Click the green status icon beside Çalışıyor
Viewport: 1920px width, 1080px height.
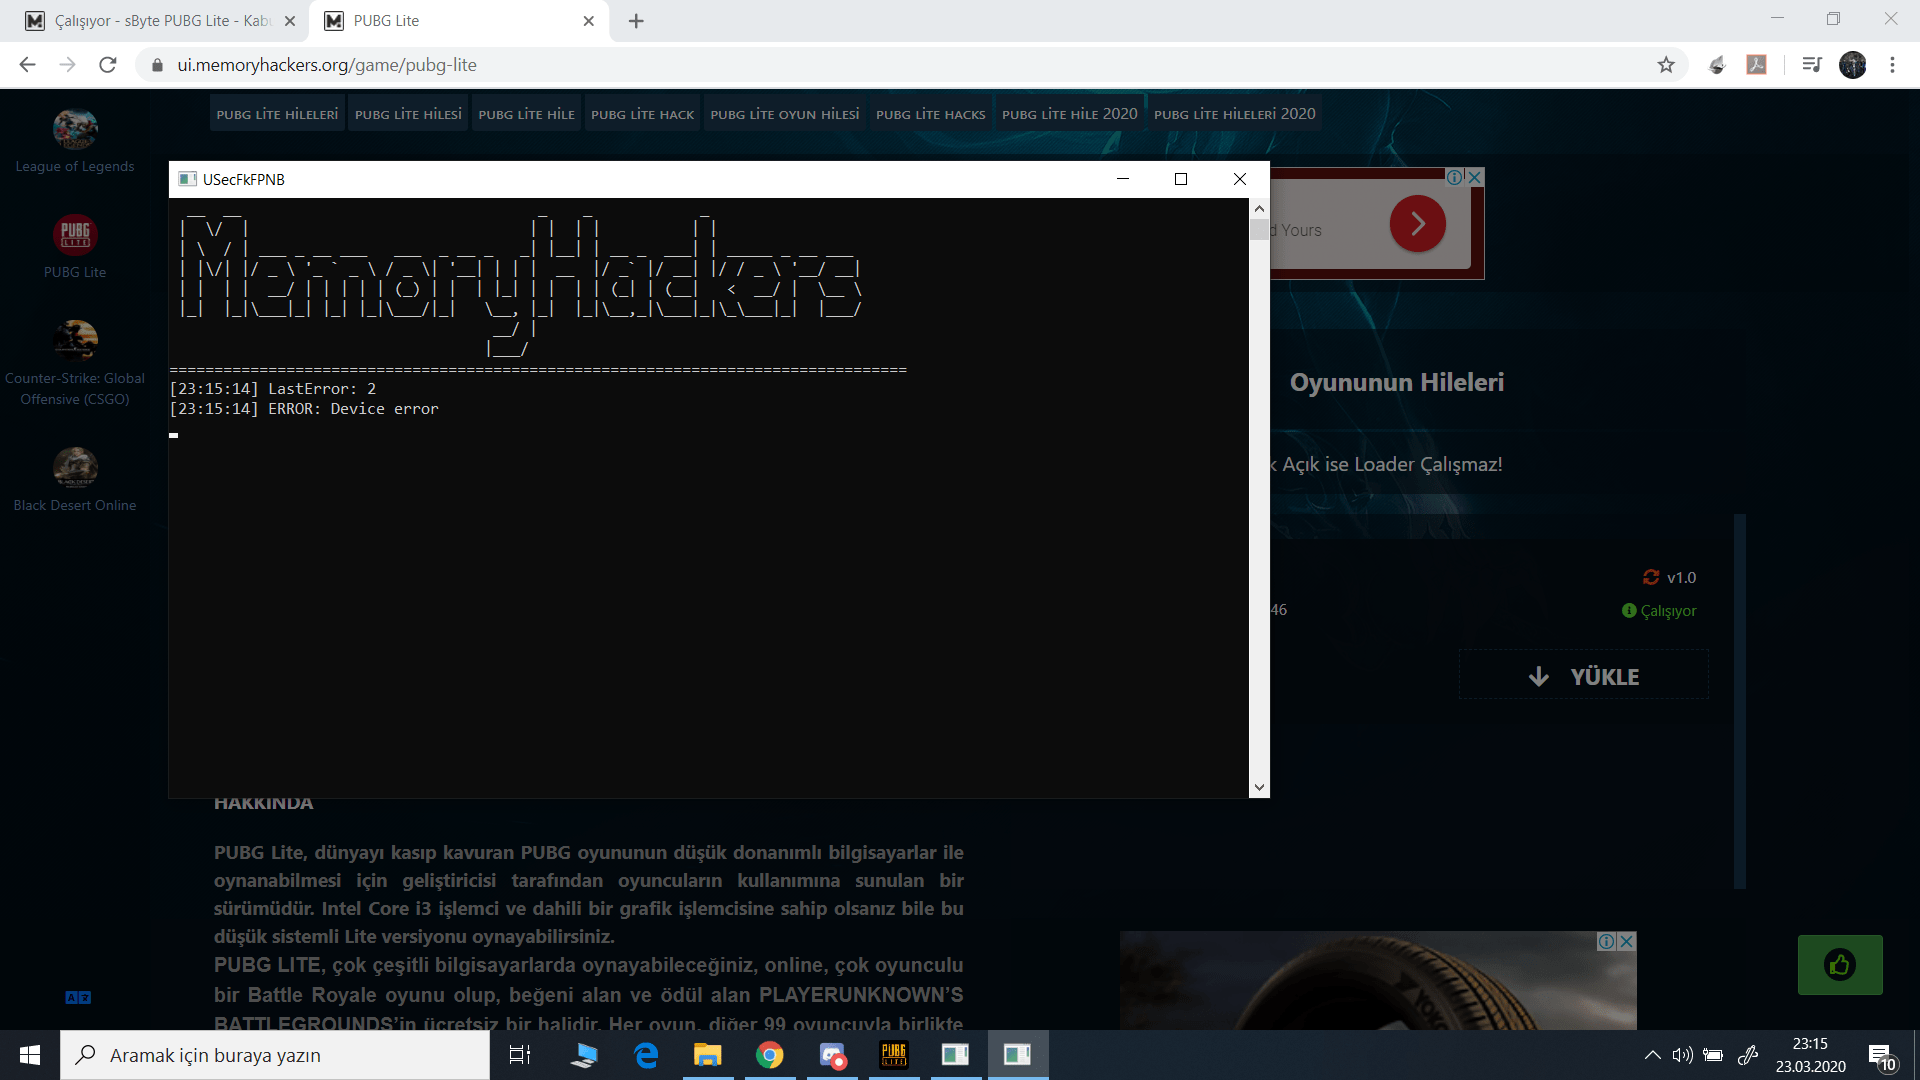[1629, 610]
